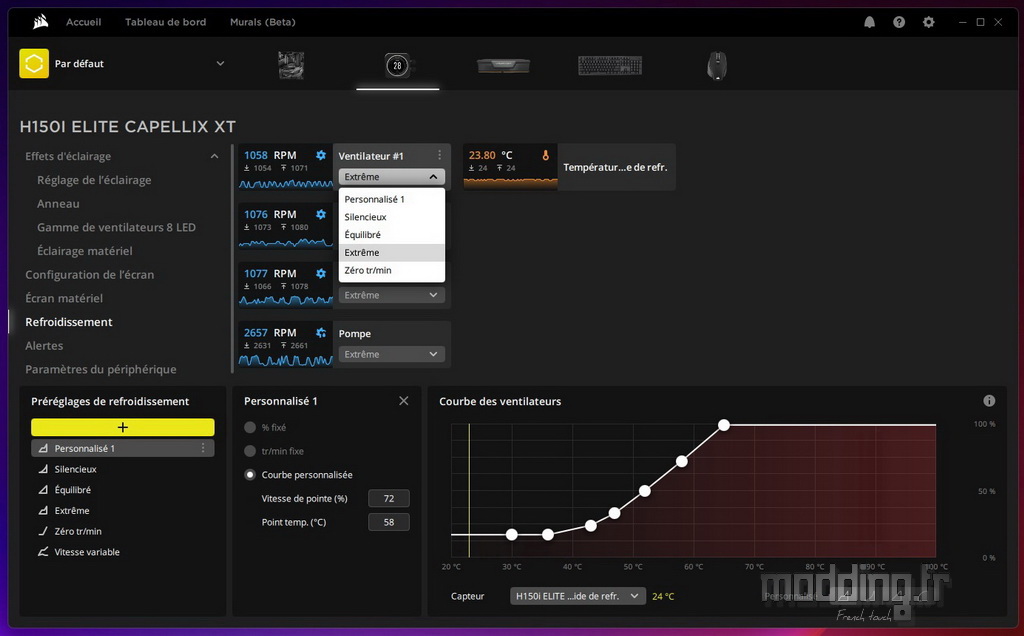The height and width of the screenshot is (636, 1024).
Task: Select the keyboard device icon
Action: click(x=610, y=65)
